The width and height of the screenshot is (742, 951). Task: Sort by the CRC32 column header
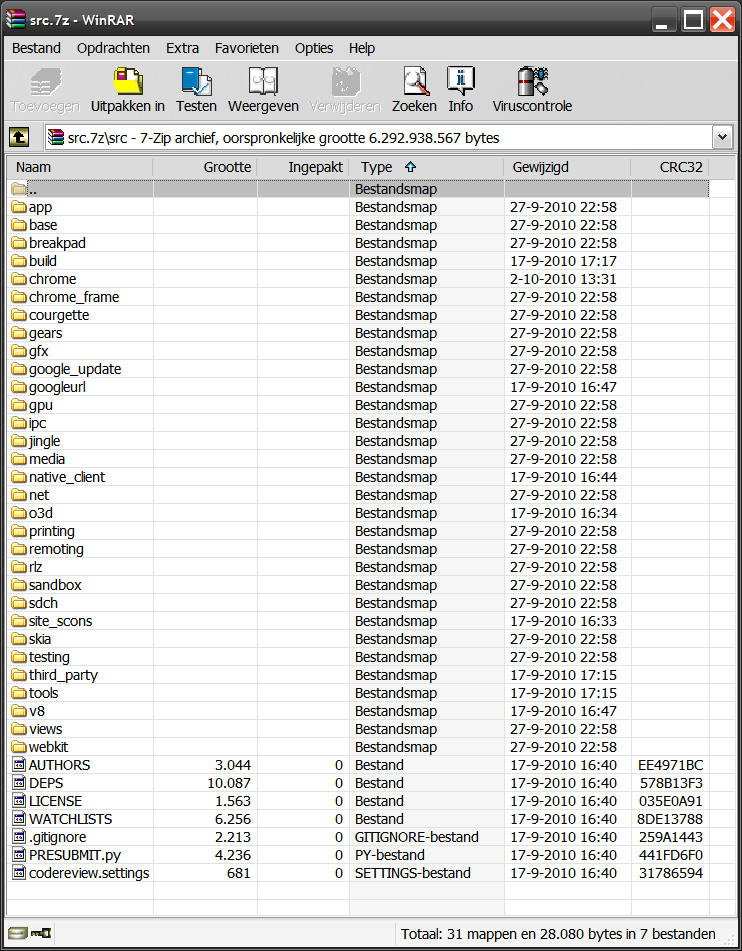(x=670, y=167)
